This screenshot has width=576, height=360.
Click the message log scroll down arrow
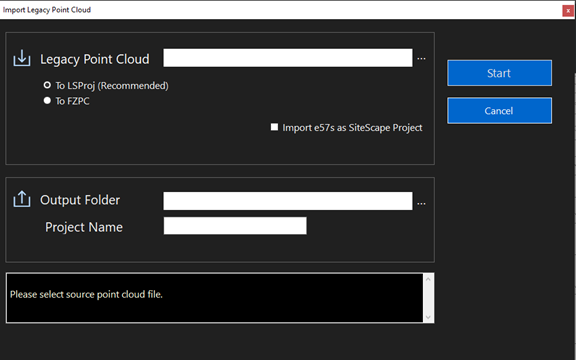point(428,317)
